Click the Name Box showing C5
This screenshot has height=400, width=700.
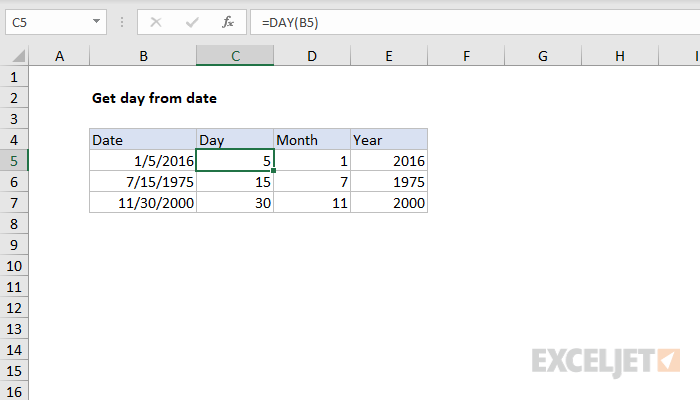56,22
